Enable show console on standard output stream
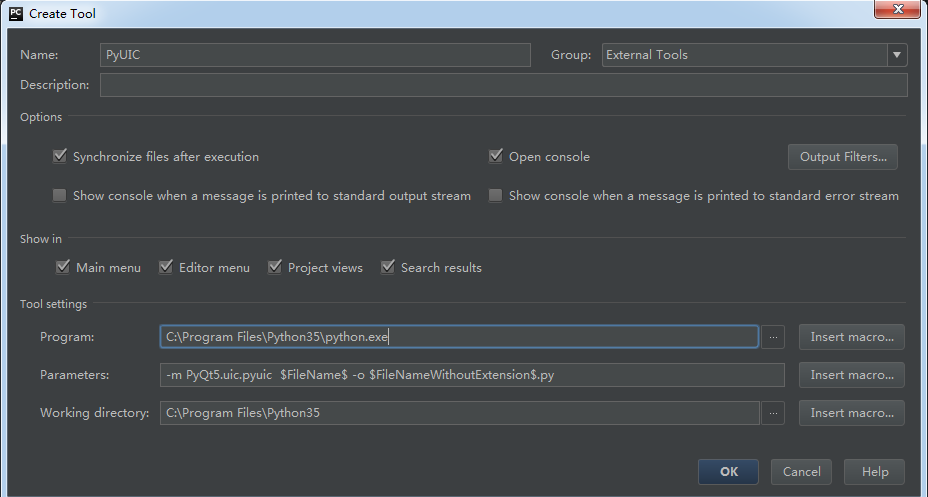Image resolution: width=928 pixels, height=497 pixels. (x=60, y=196)
